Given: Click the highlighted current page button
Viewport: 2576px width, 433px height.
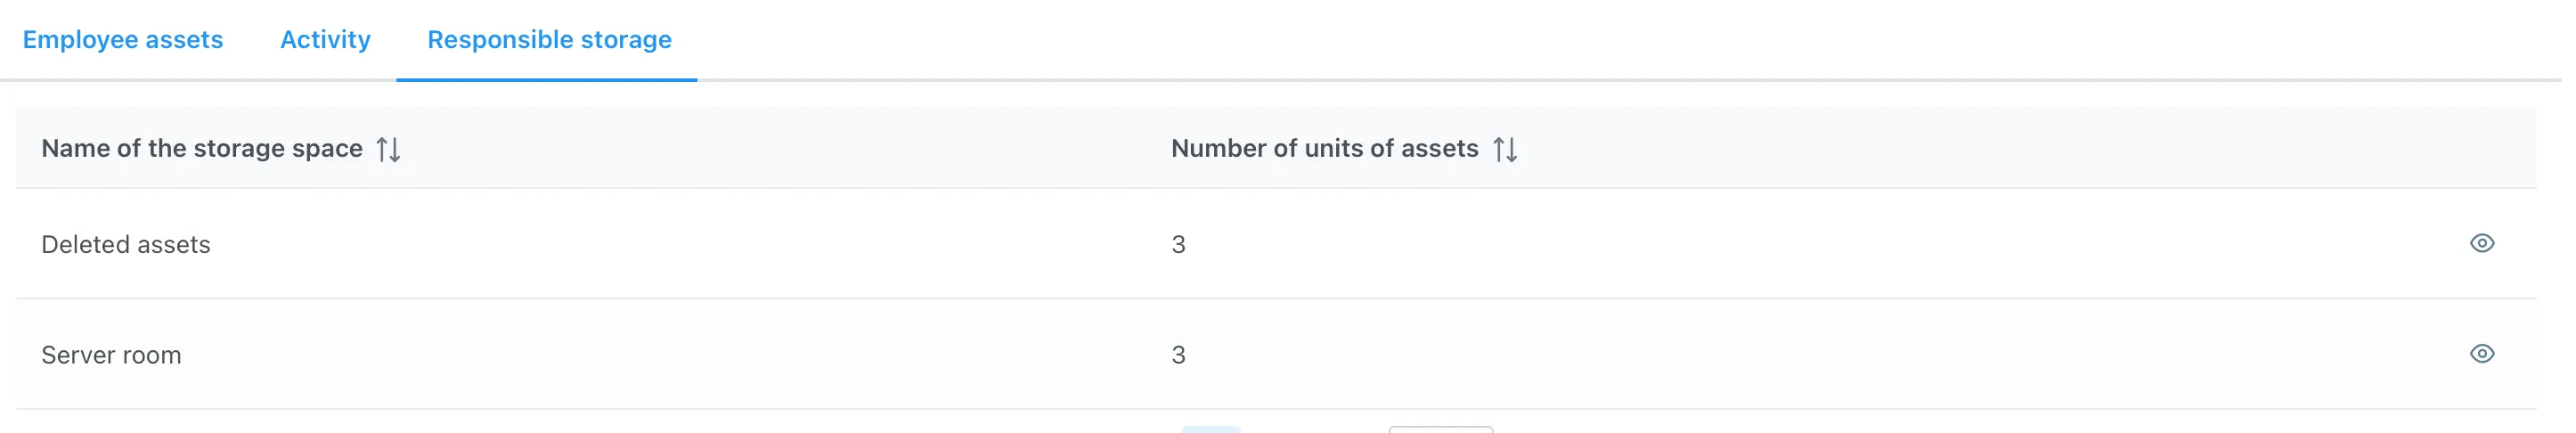Looking at the screenshot, I should (x=1210, y=429).
